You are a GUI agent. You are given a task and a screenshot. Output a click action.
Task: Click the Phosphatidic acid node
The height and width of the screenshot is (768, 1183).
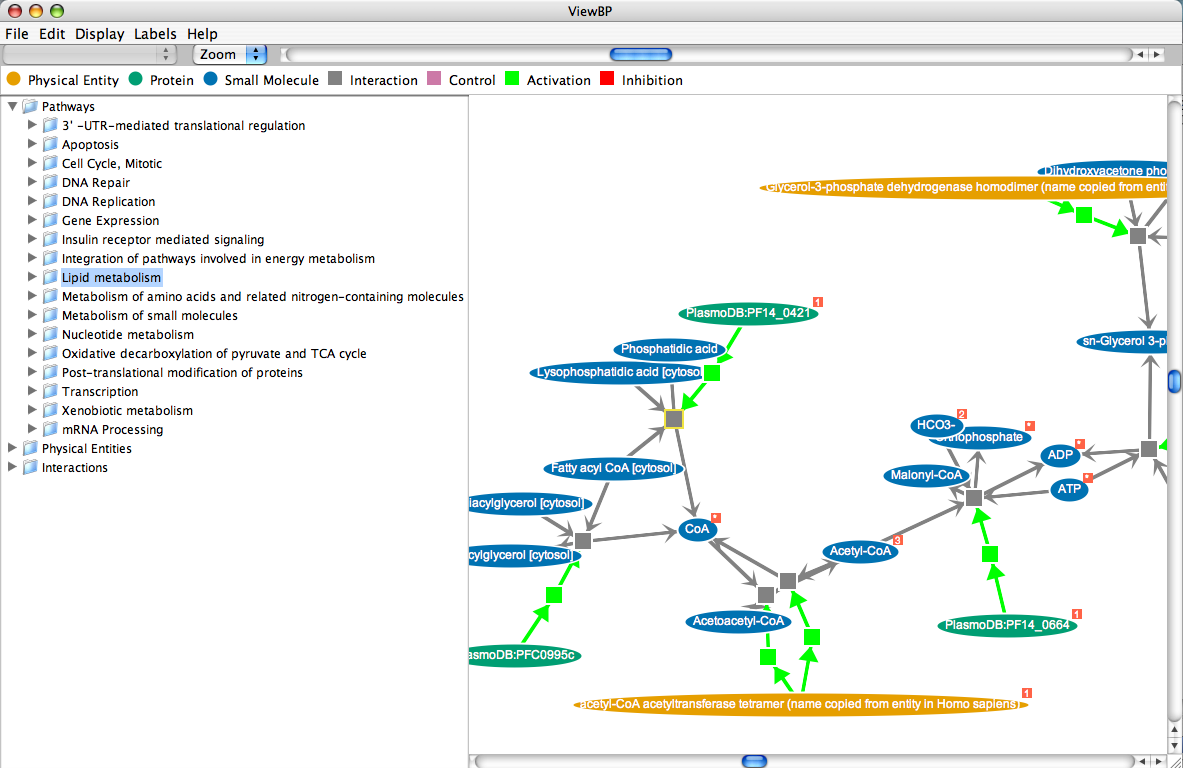[x=669, y=349]
